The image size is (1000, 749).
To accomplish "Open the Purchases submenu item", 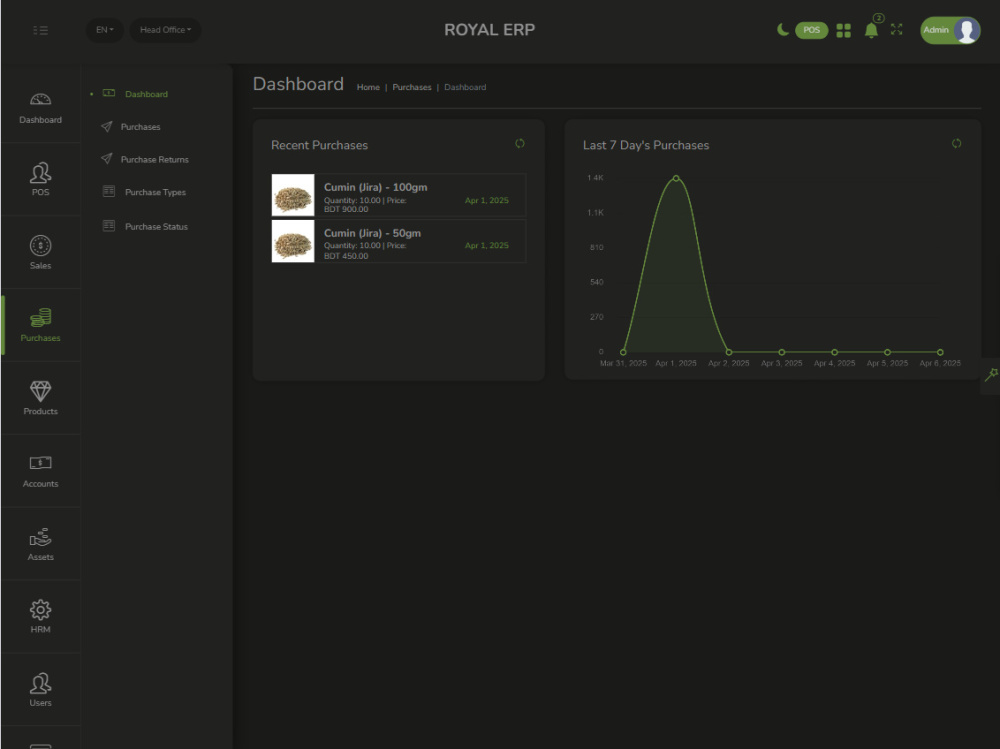I will [140, 127].
